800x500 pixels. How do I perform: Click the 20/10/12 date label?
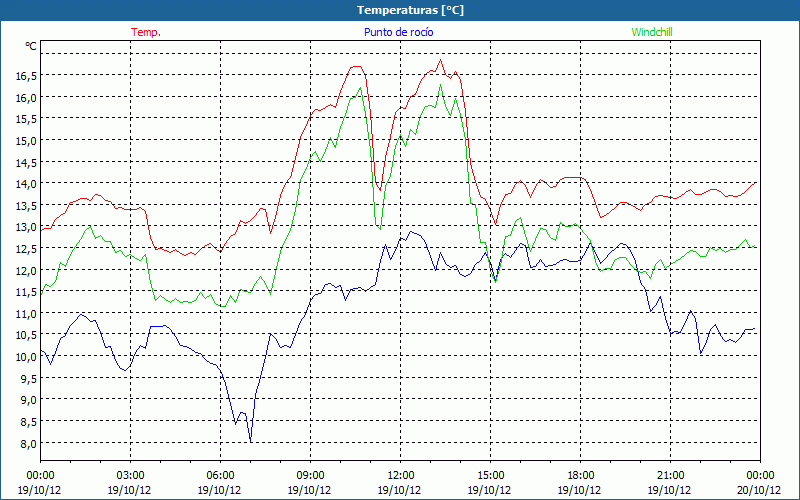pyautogui.click(x=759, y=490)
